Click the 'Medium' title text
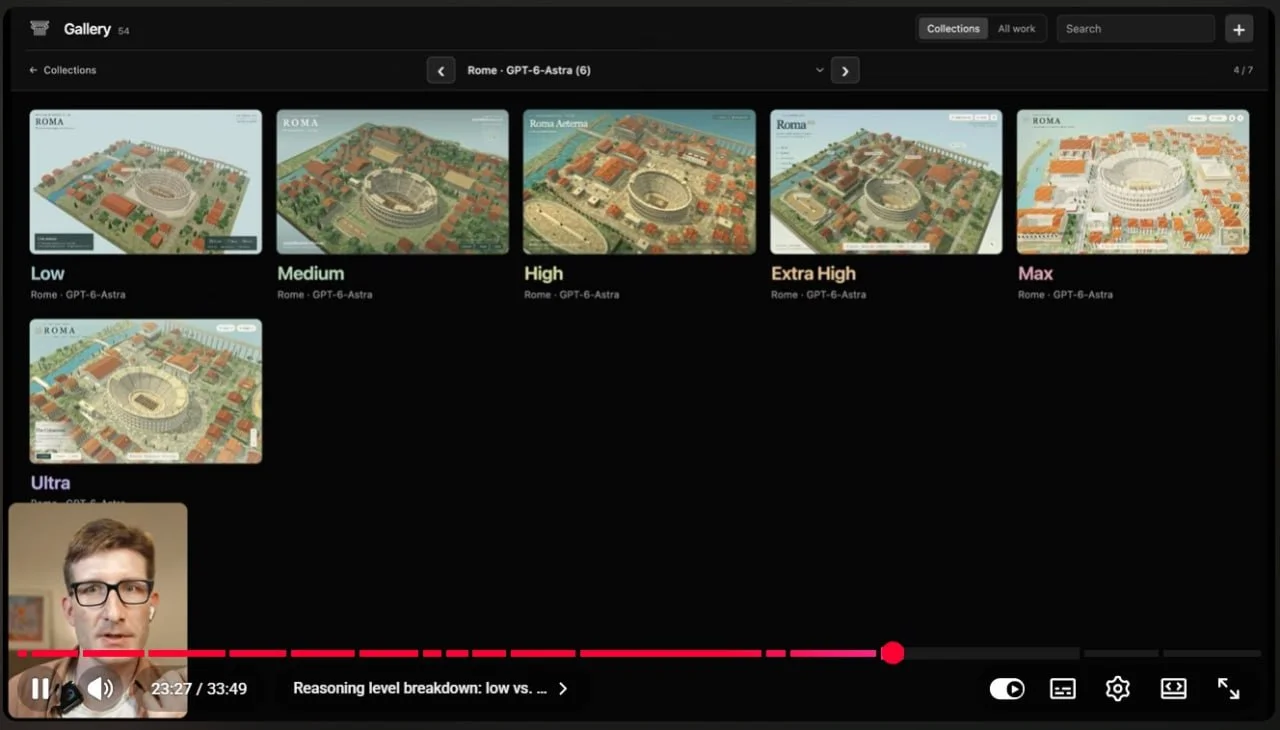This screenshot has width=1280, height=730. pos(310,273)
